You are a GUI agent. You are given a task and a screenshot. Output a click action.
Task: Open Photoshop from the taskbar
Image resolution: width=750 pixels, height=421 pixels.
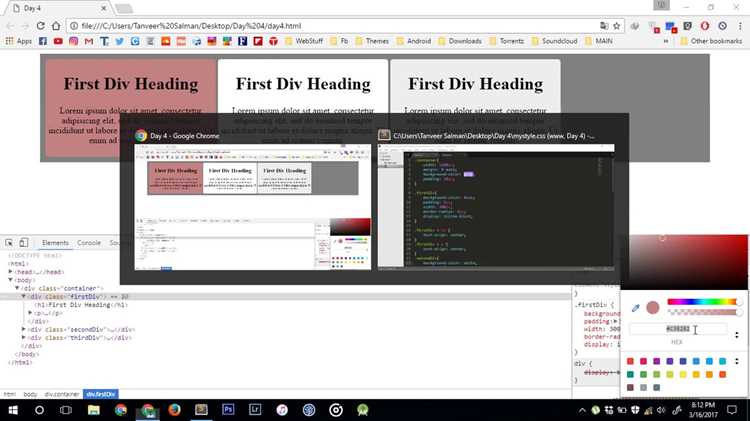228,410
